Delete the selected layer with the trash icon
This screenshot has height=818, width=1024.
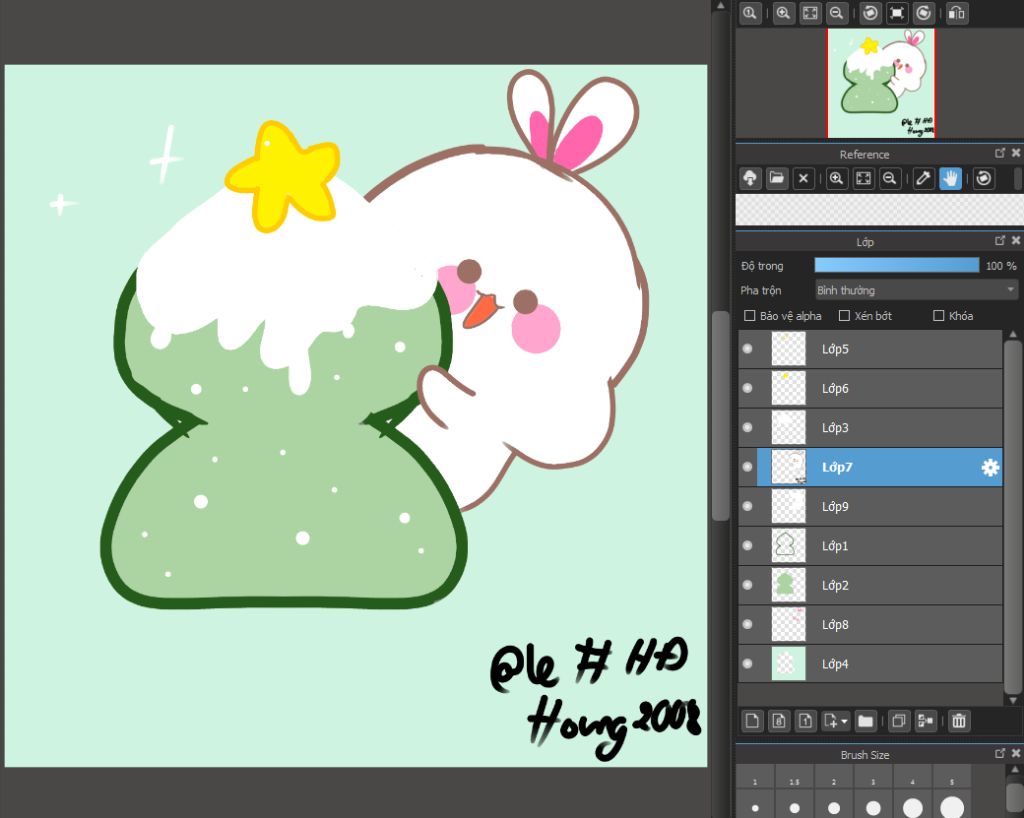(959, 721)
